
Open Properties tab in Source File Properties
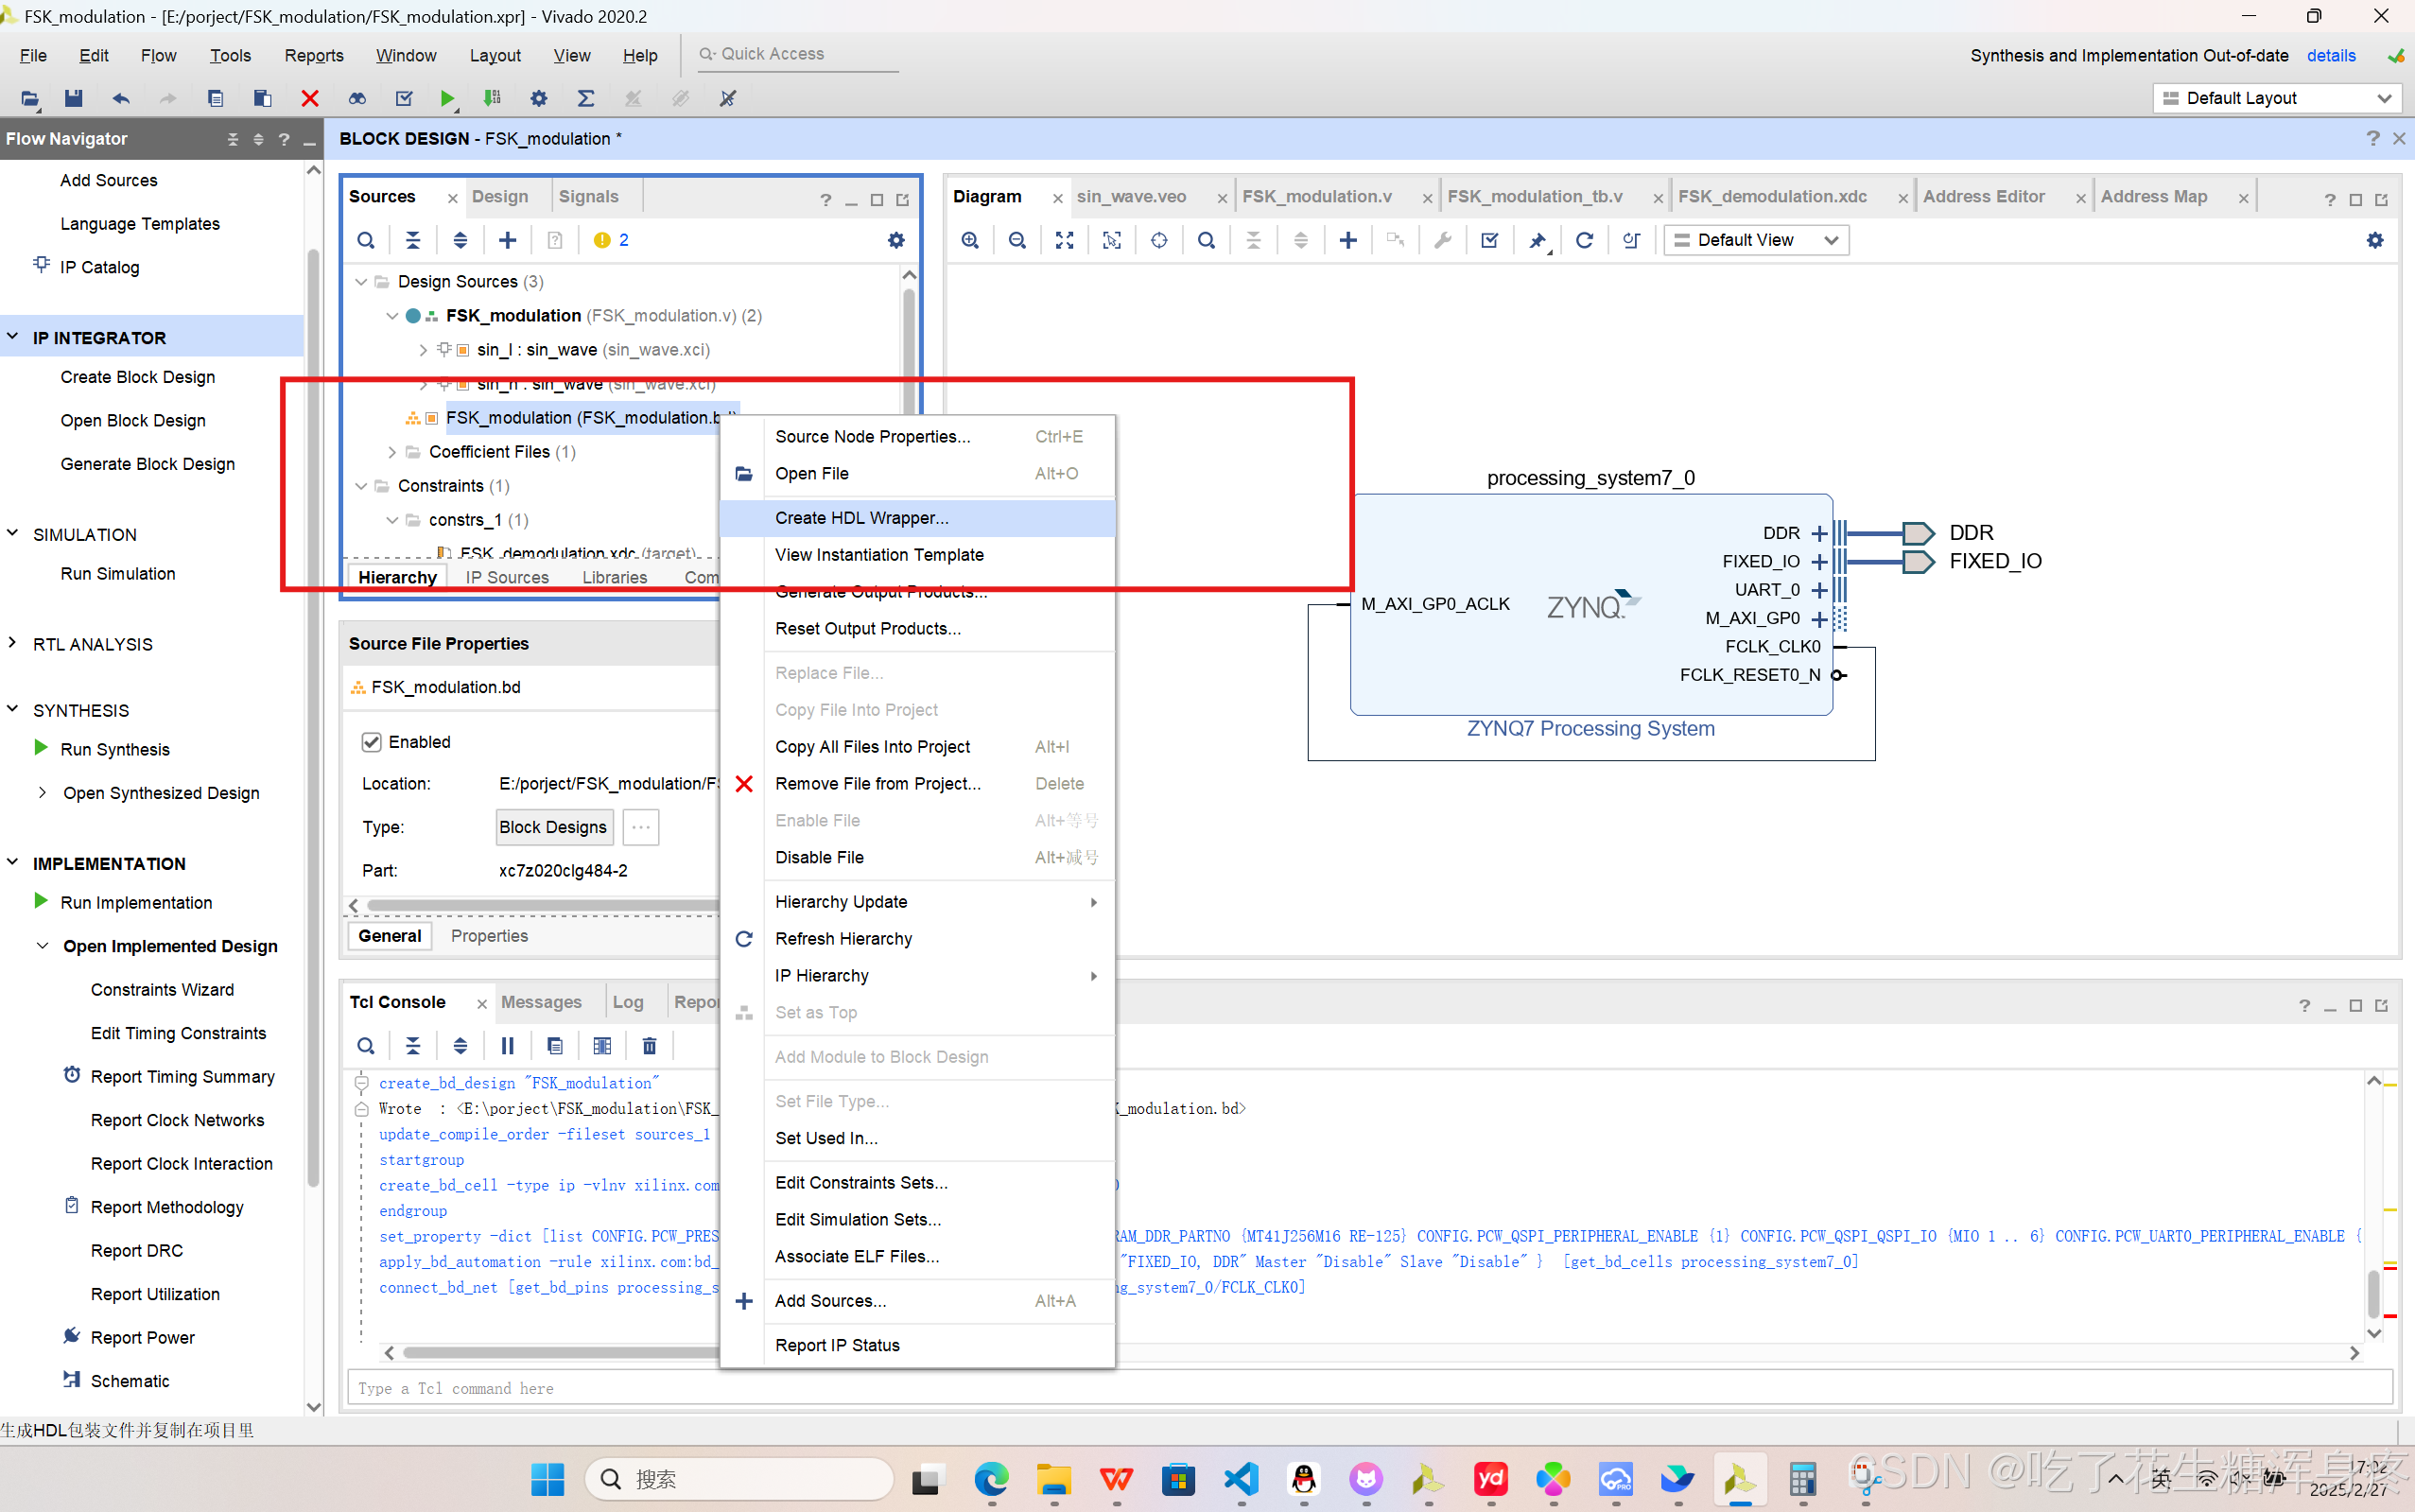click(489, 936)
